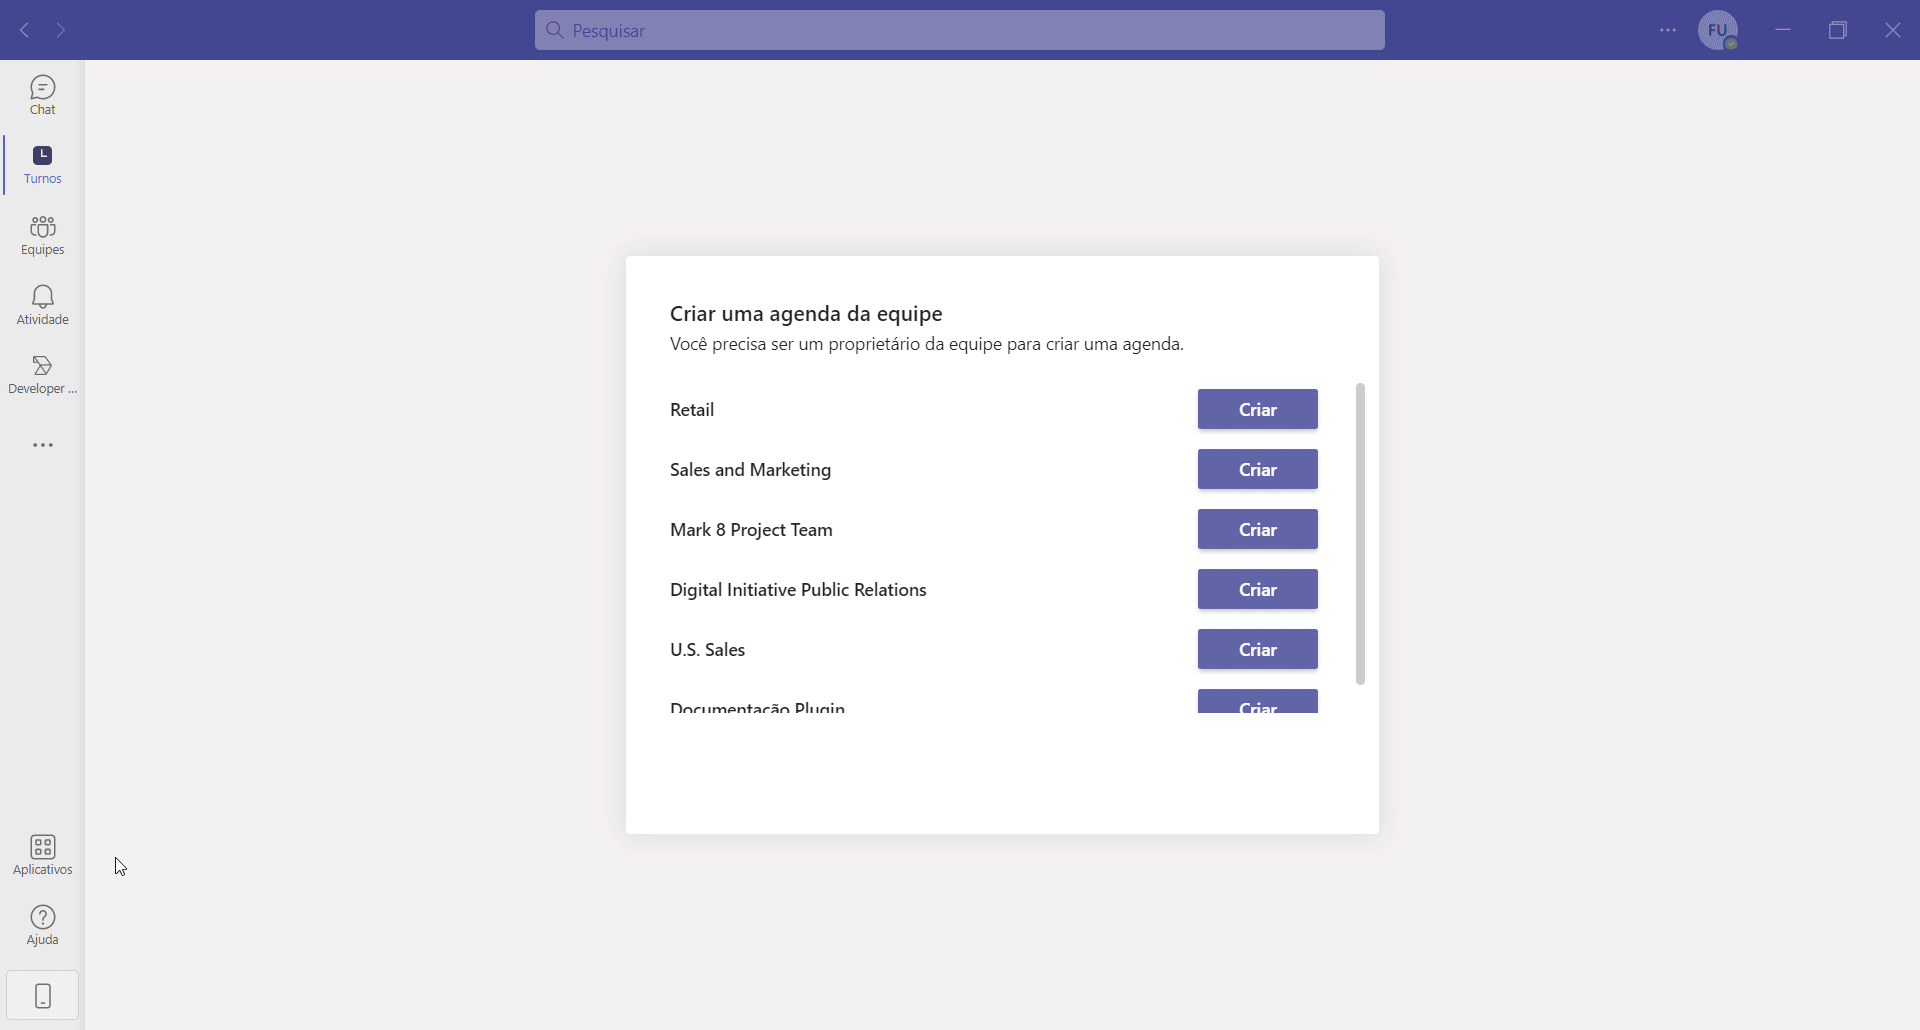
Task: Open the Developer sidebar item
Action: tap(42, 374)
